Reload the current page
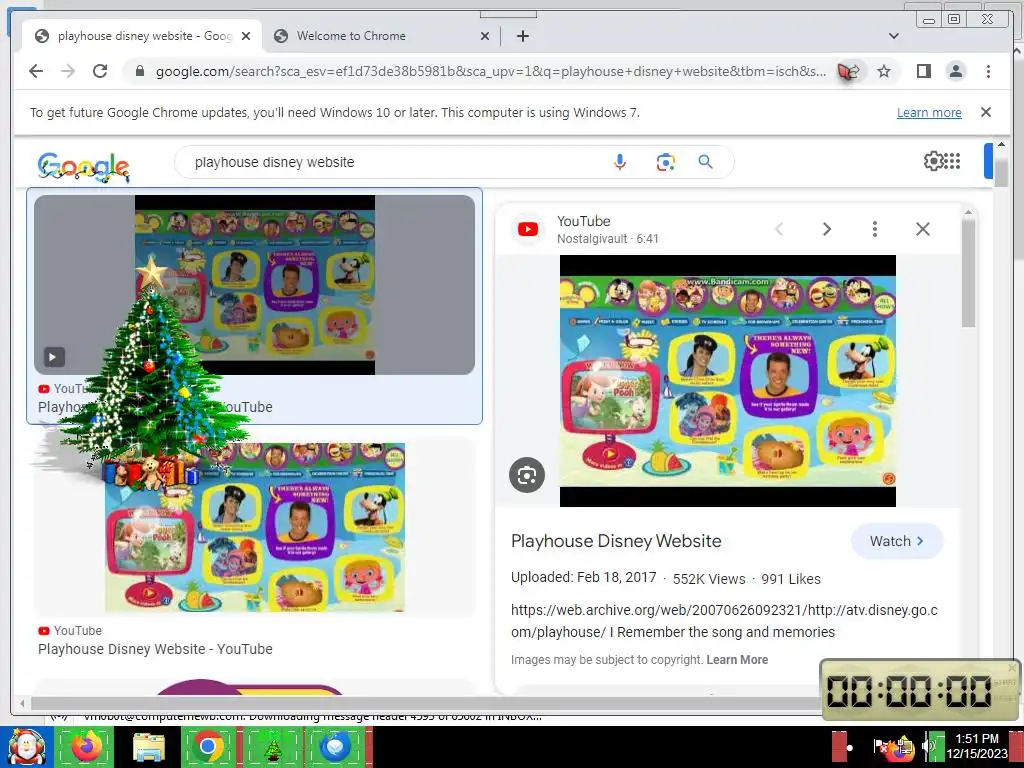 [x=100, y=71]
